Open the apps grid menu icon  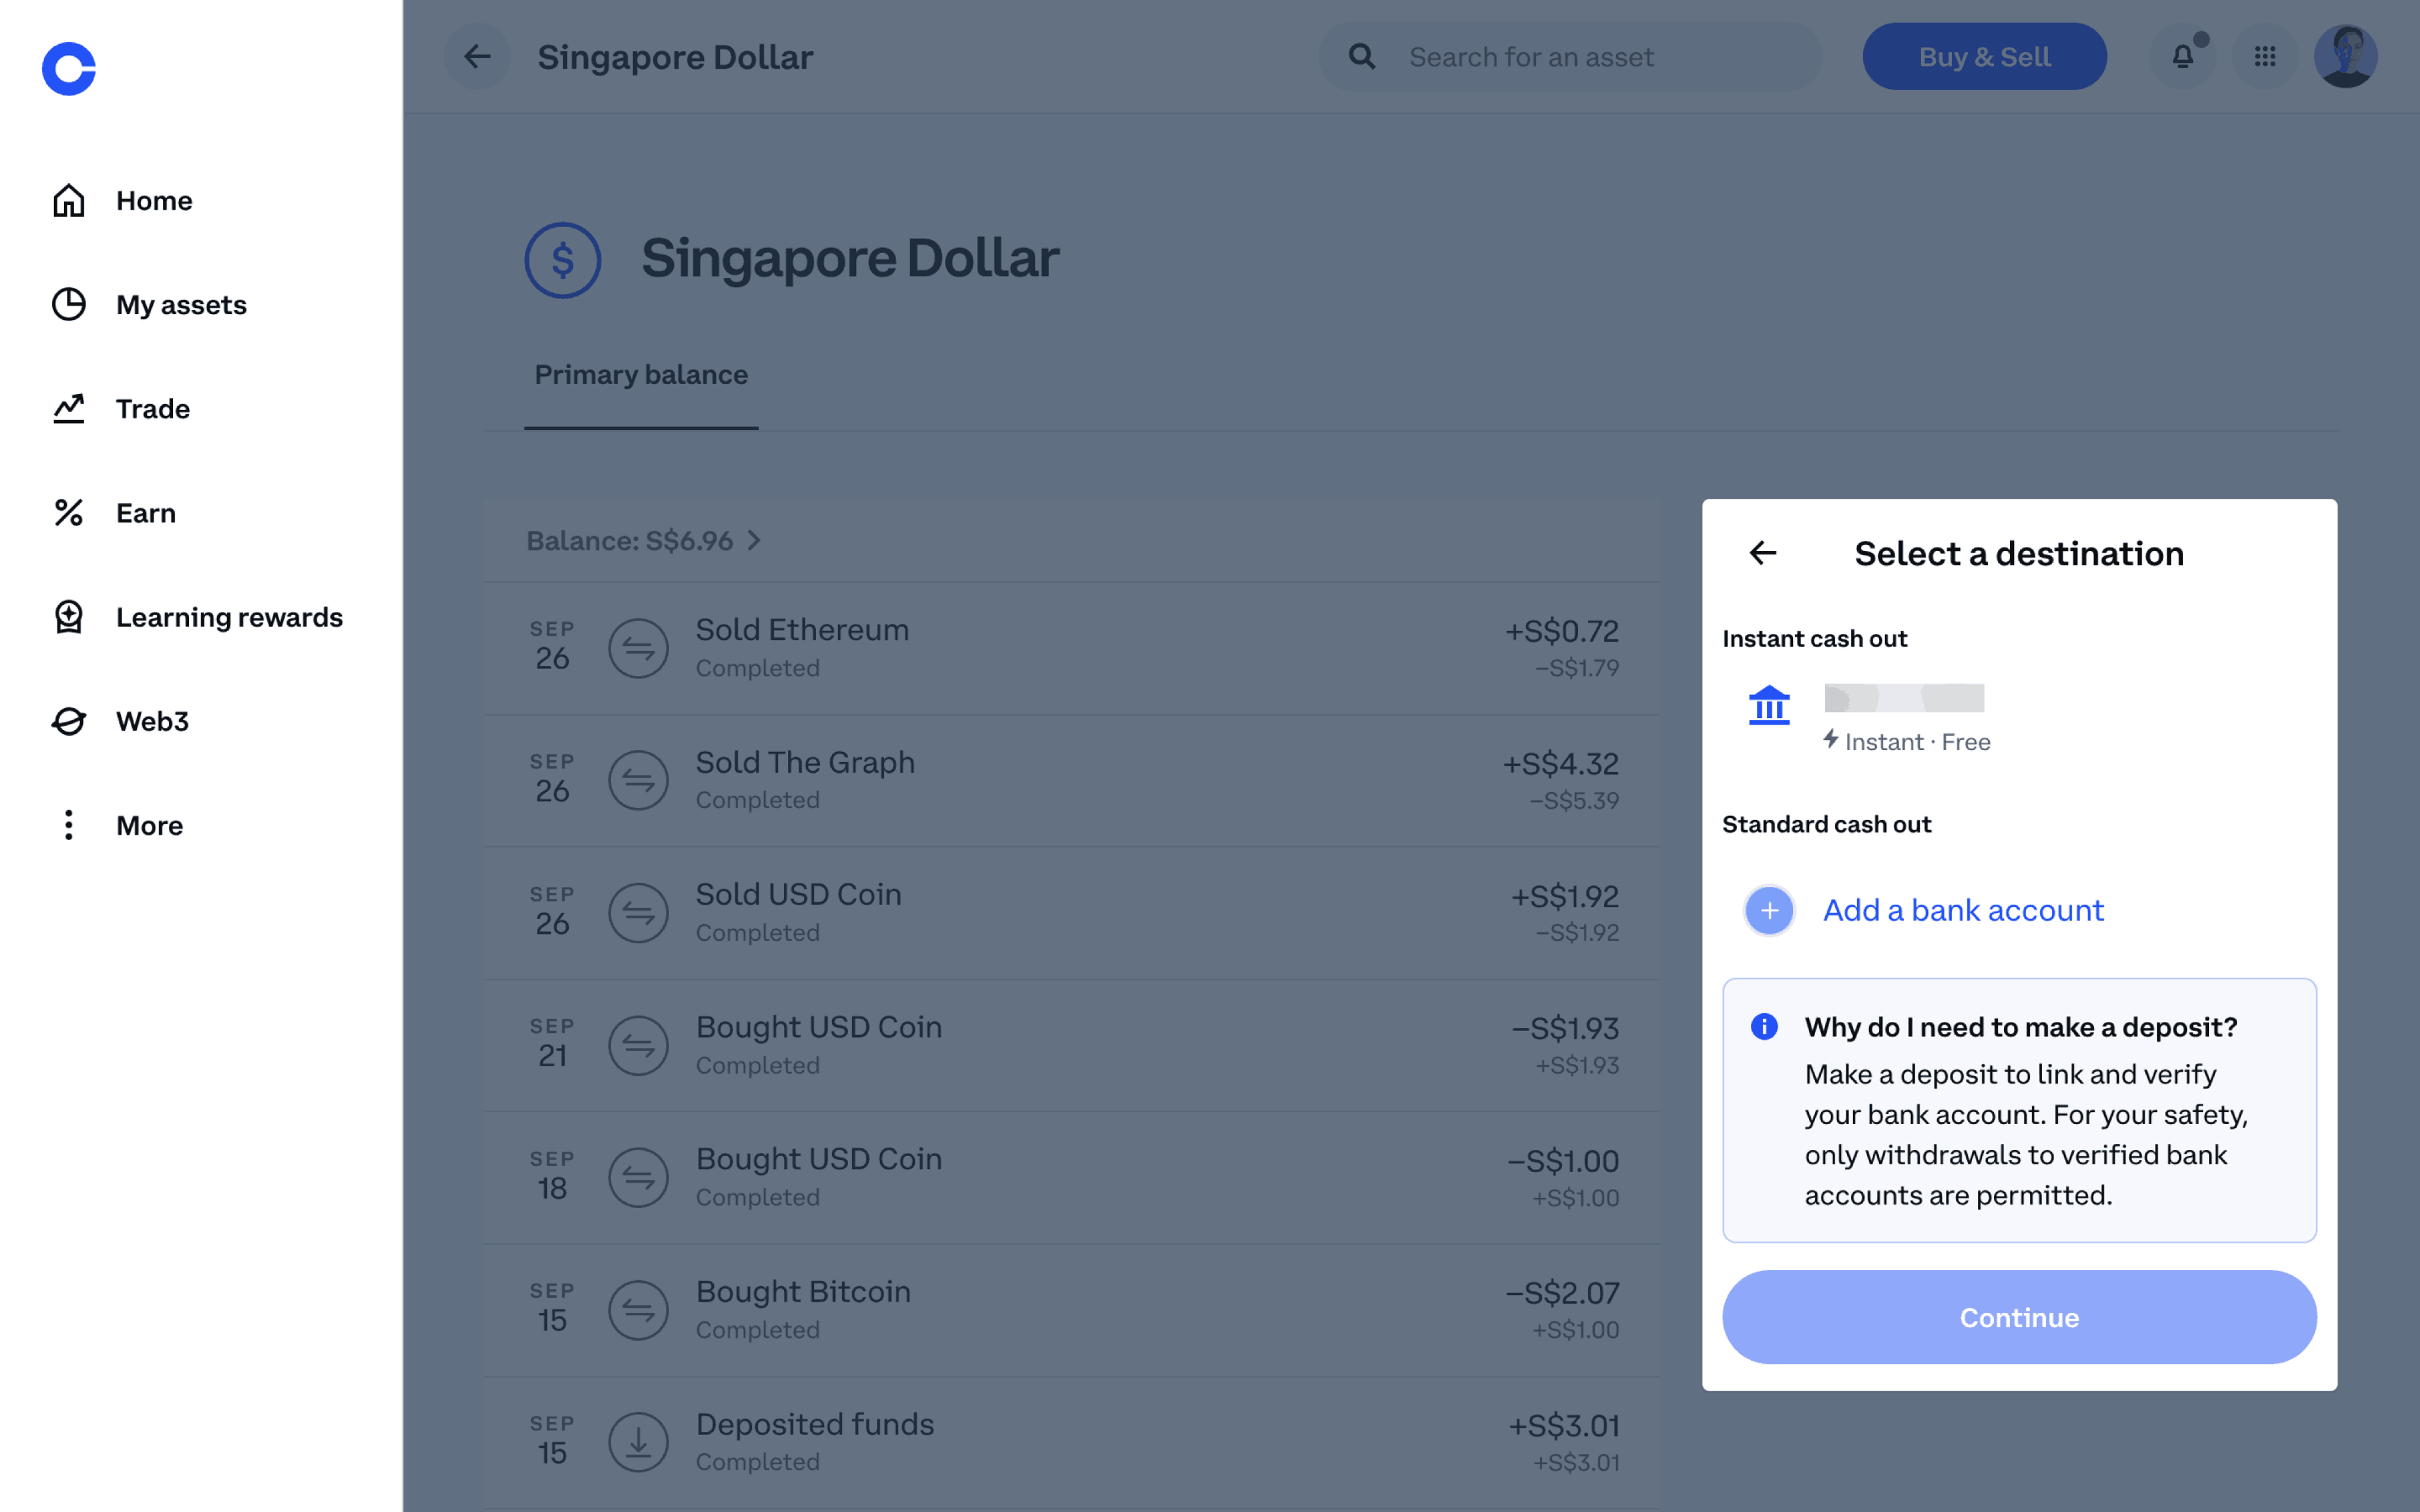[2265, 57]
